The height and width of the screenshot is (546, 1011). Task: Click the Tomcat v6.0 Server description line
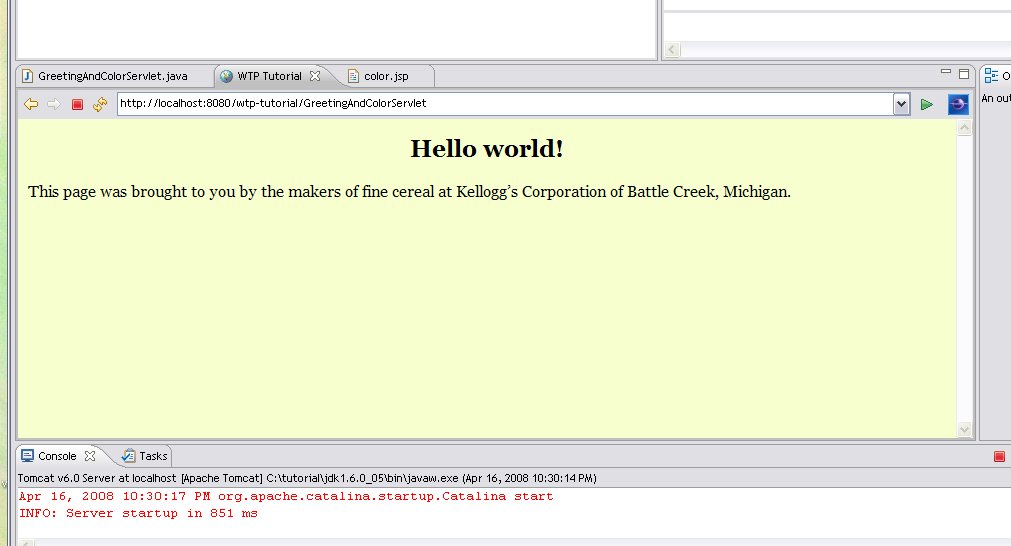307,478
